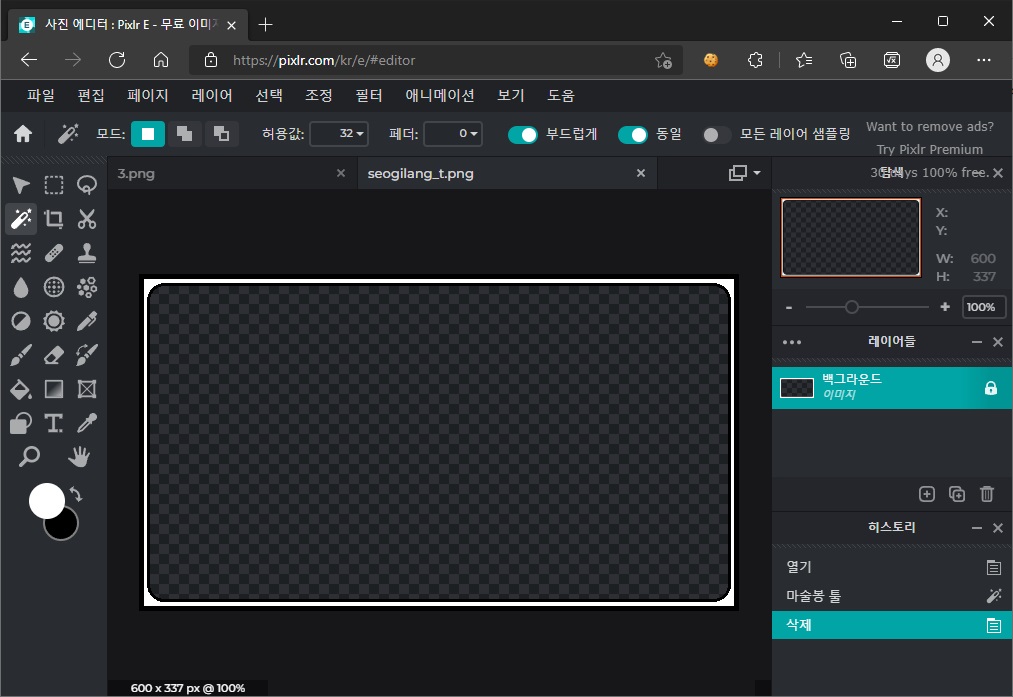Select the Clone Stamp tool

coord(87,253)
